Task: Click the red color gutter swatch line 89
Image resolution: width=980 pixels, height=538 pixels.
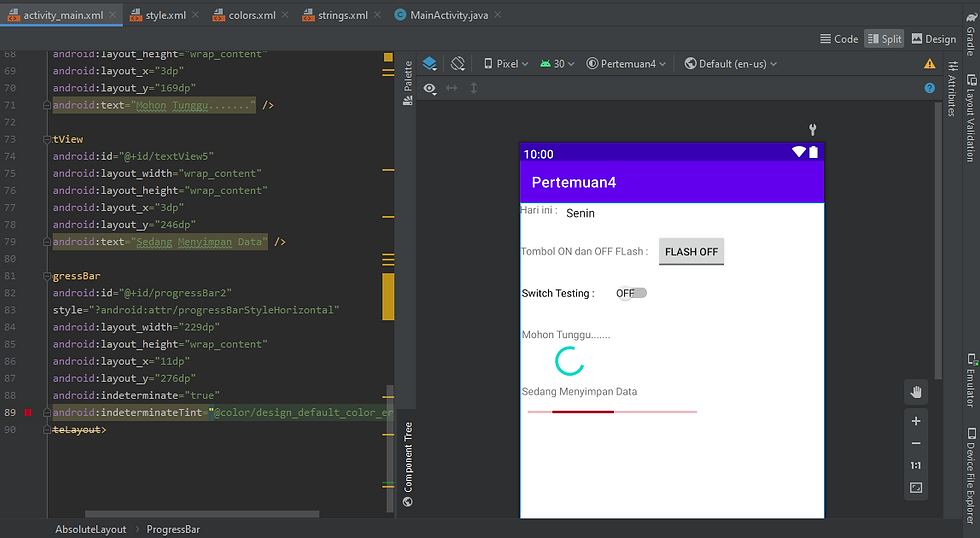Action: 28,412
